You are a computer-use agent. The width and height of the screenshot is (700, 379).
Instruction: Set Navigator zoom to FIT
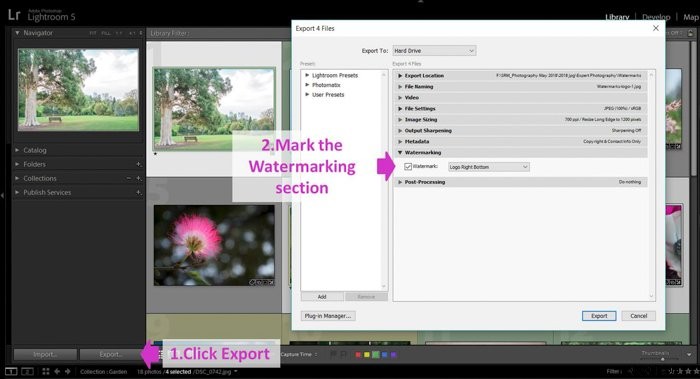(92, 33)
